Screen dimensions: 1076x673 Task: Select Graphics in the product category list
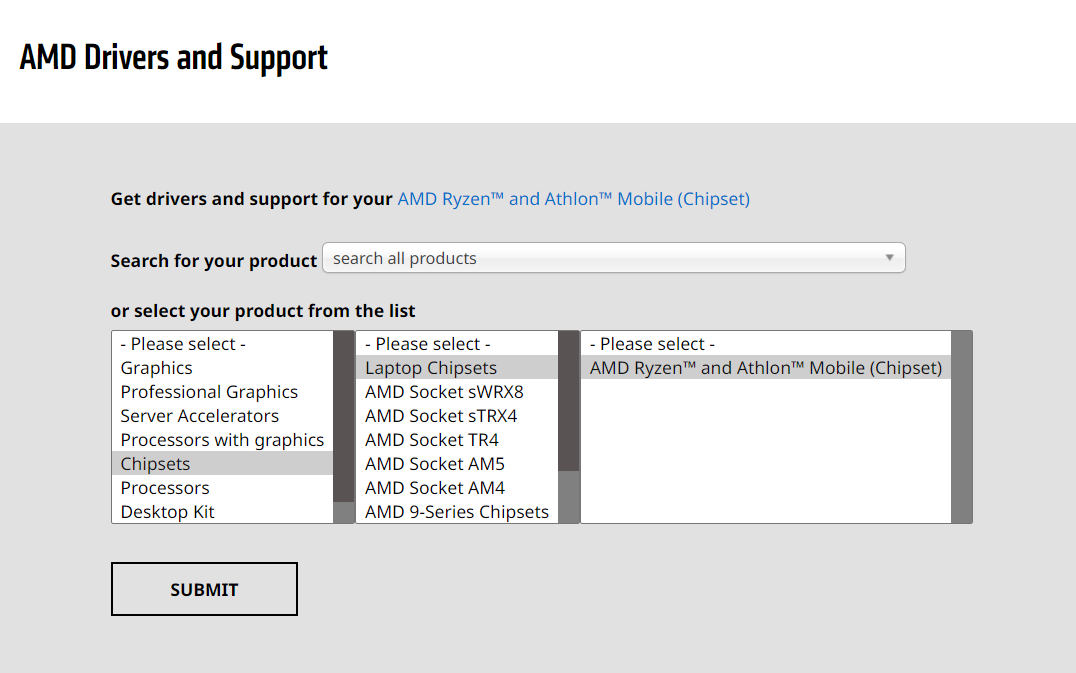click(x=157, y=368)
